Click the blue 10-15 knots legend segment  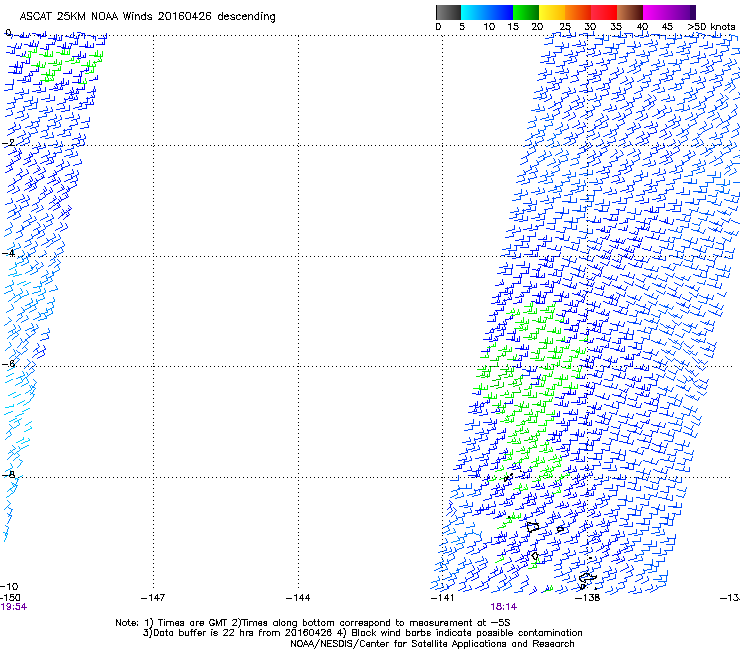(500, 12)
